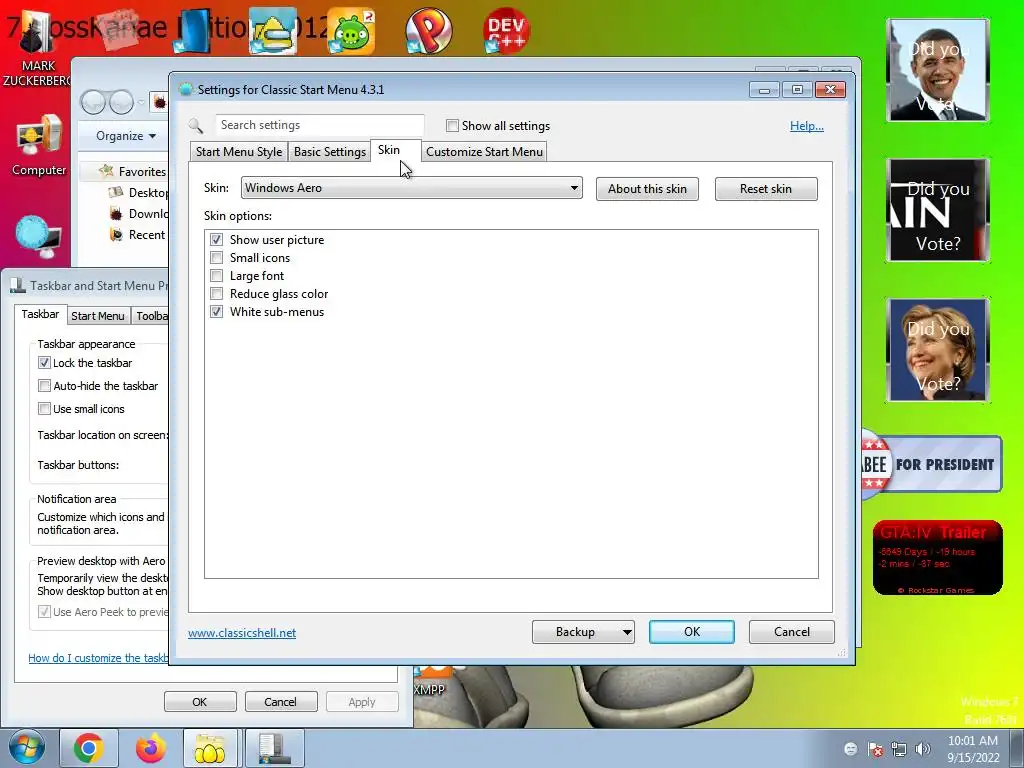Open the Explorer folder taskbar button
The height and width of the screenshot is (768, 1024).
click(211, 748)
